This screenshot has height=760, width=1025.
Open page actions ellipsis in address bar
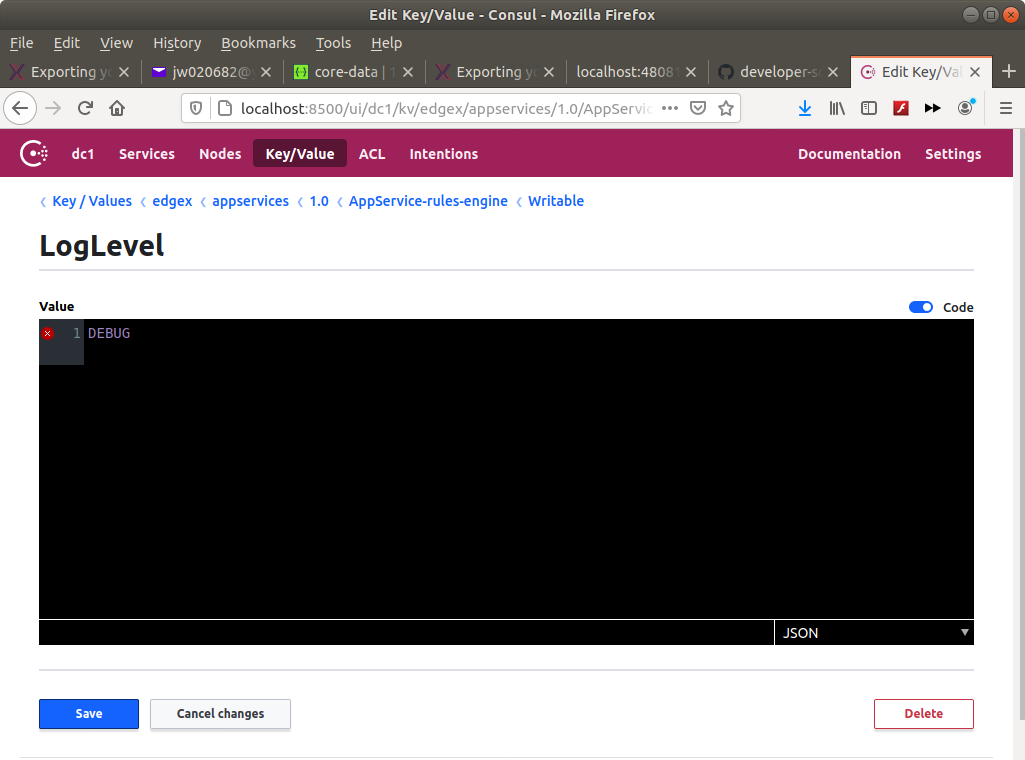tap(670, 108)
